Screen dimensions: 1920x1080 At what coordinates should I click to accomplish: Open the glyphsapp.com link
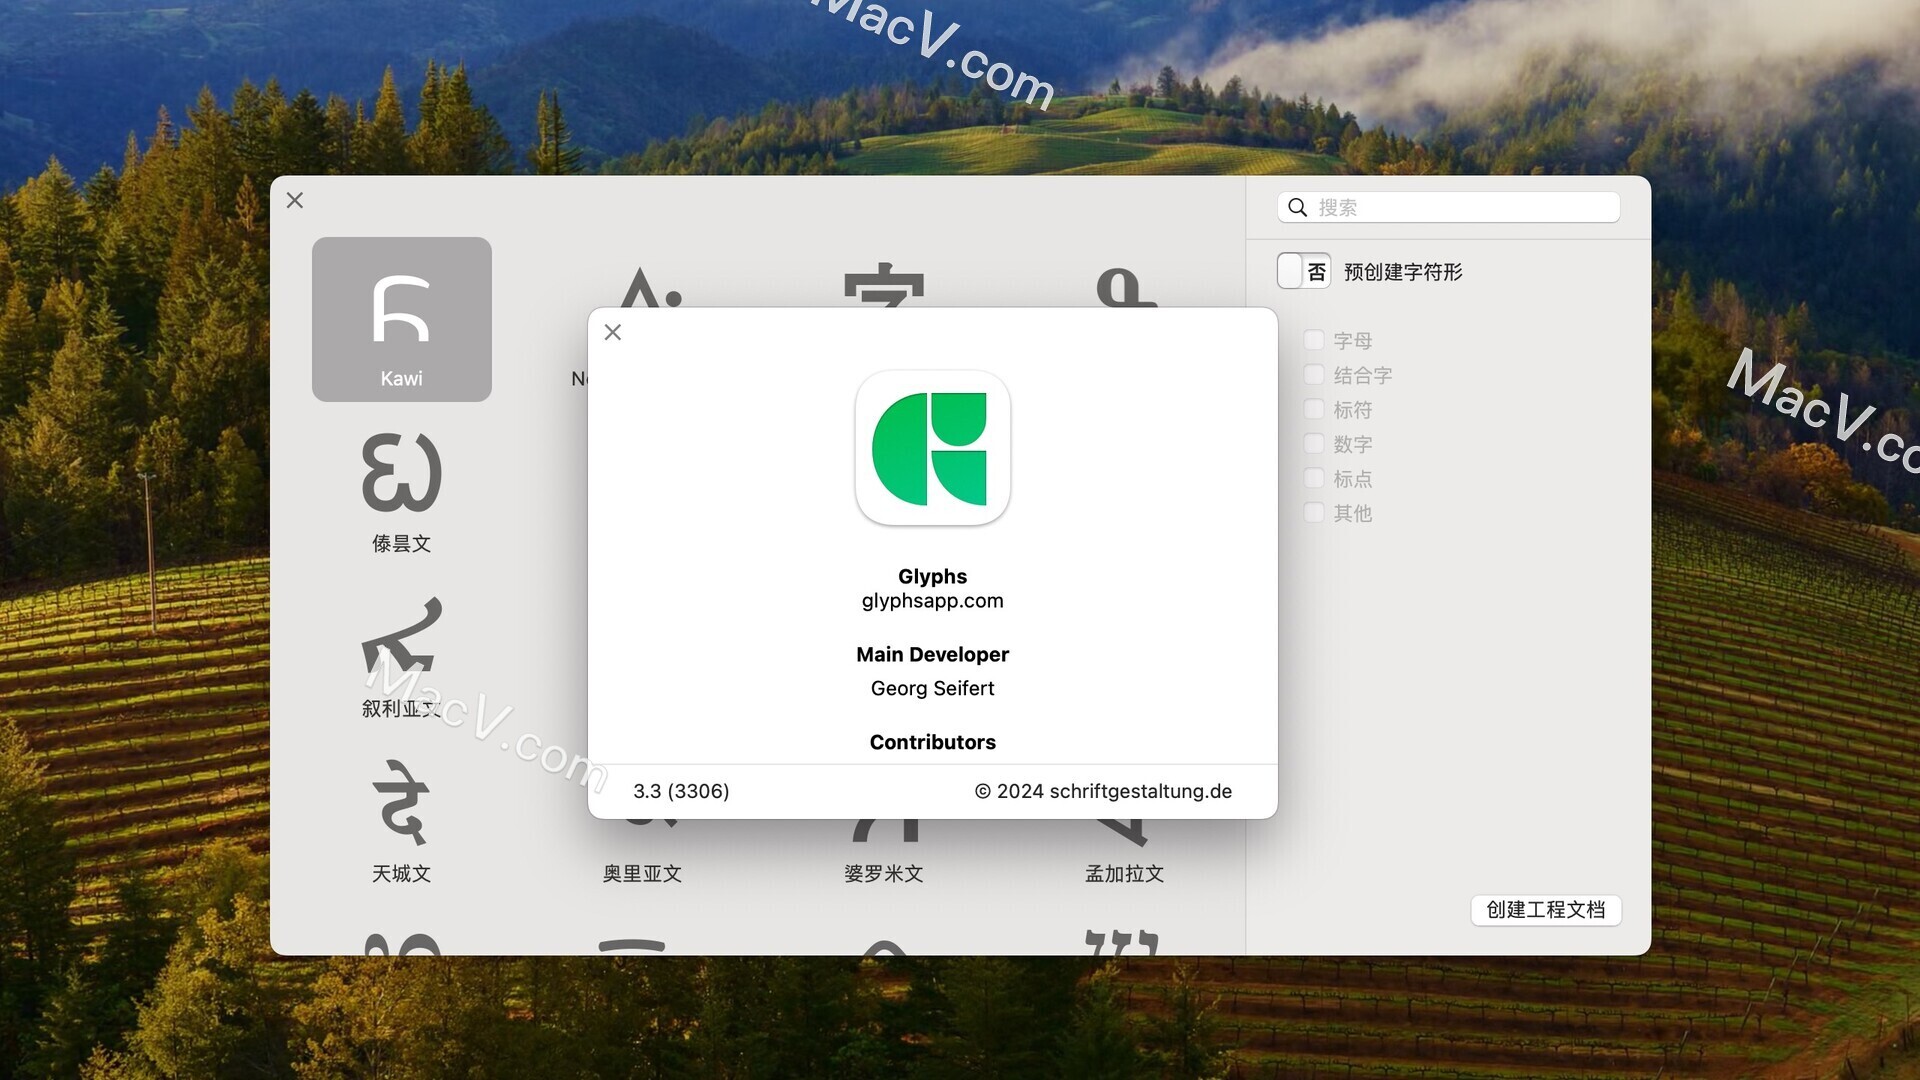pyautogui.click(x=932, y=601)
